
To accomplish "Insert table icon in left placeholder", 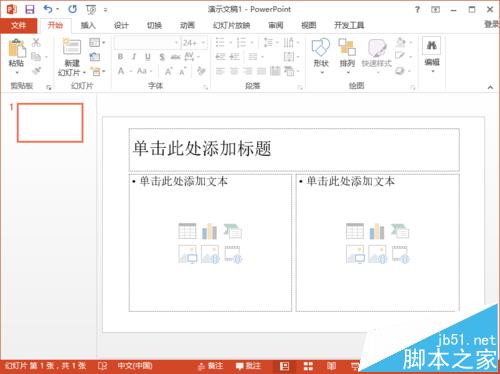I will coord(187,231).
